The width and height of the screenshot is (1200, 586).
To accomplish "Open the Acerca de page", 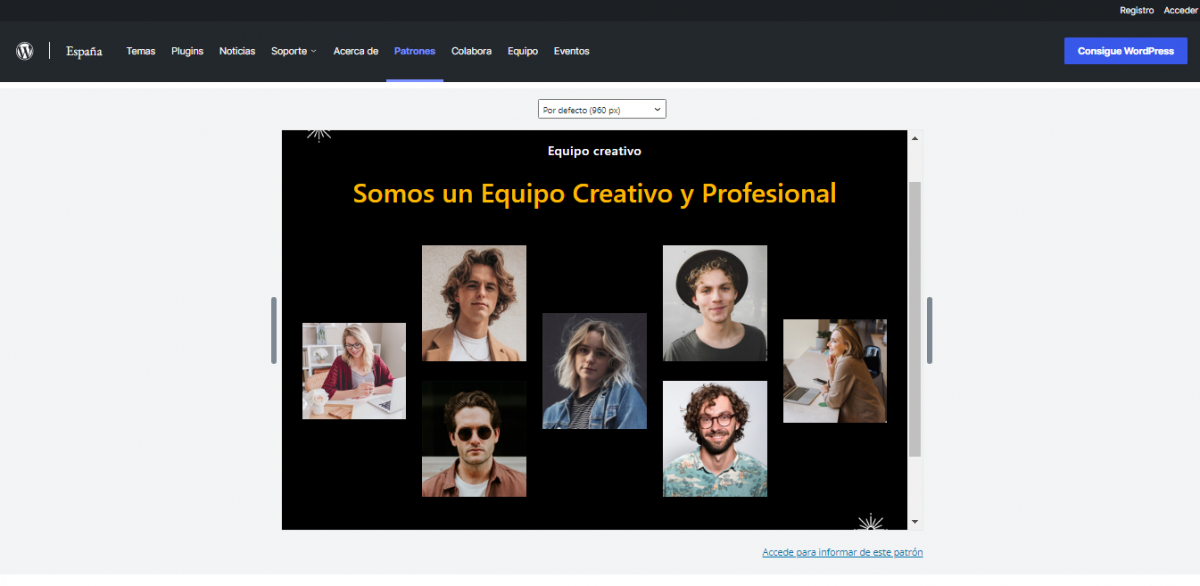I will click(x=356, y=51).
